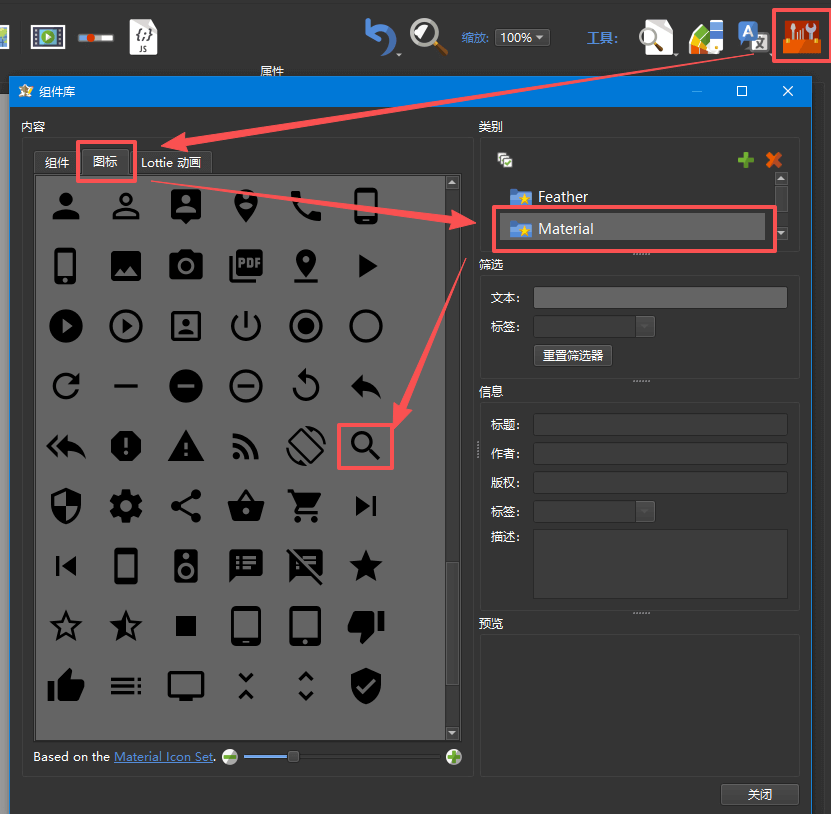Screen dimensions: 831x814
Task: Expand the info section tag dropdown
Action: [645, 511]
